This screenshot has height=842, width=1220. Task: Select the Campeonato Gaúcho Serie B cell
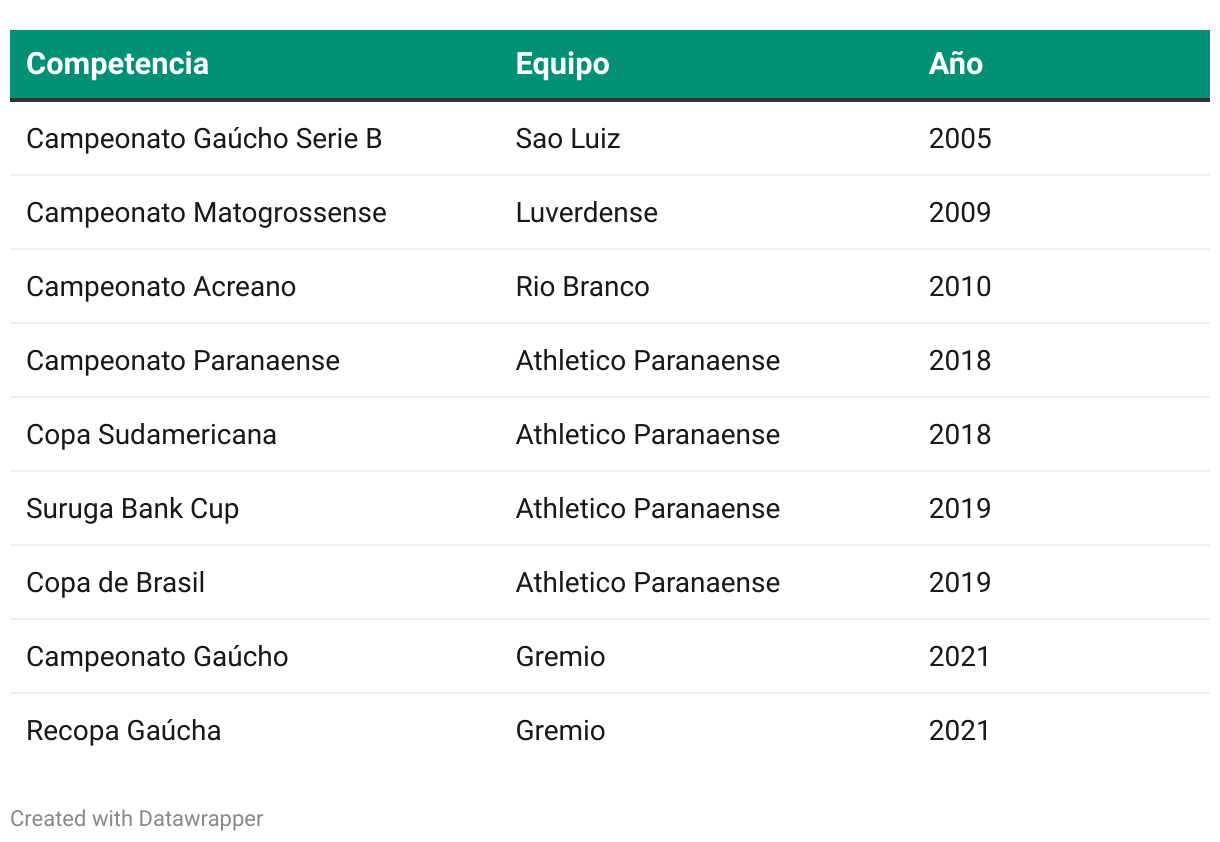click(204, 138)
